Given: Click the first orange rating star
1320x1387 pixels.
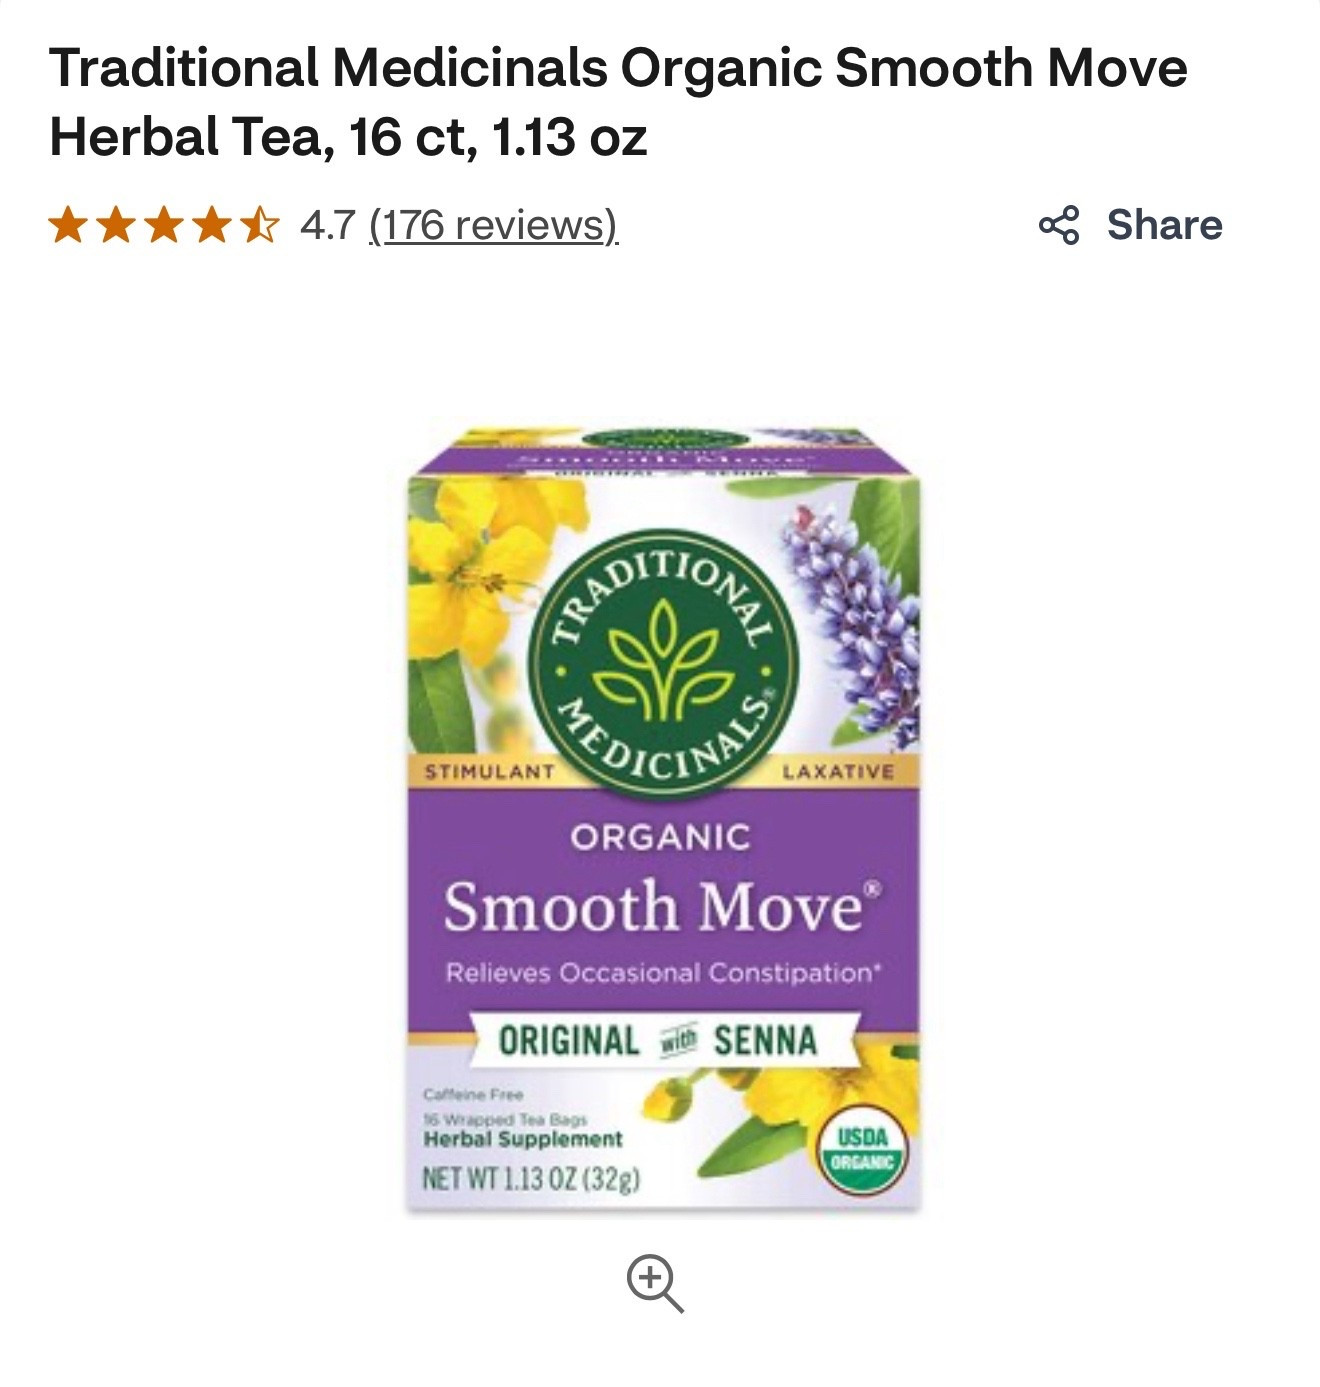Looking at the screenshot, I should click(69, 225).
